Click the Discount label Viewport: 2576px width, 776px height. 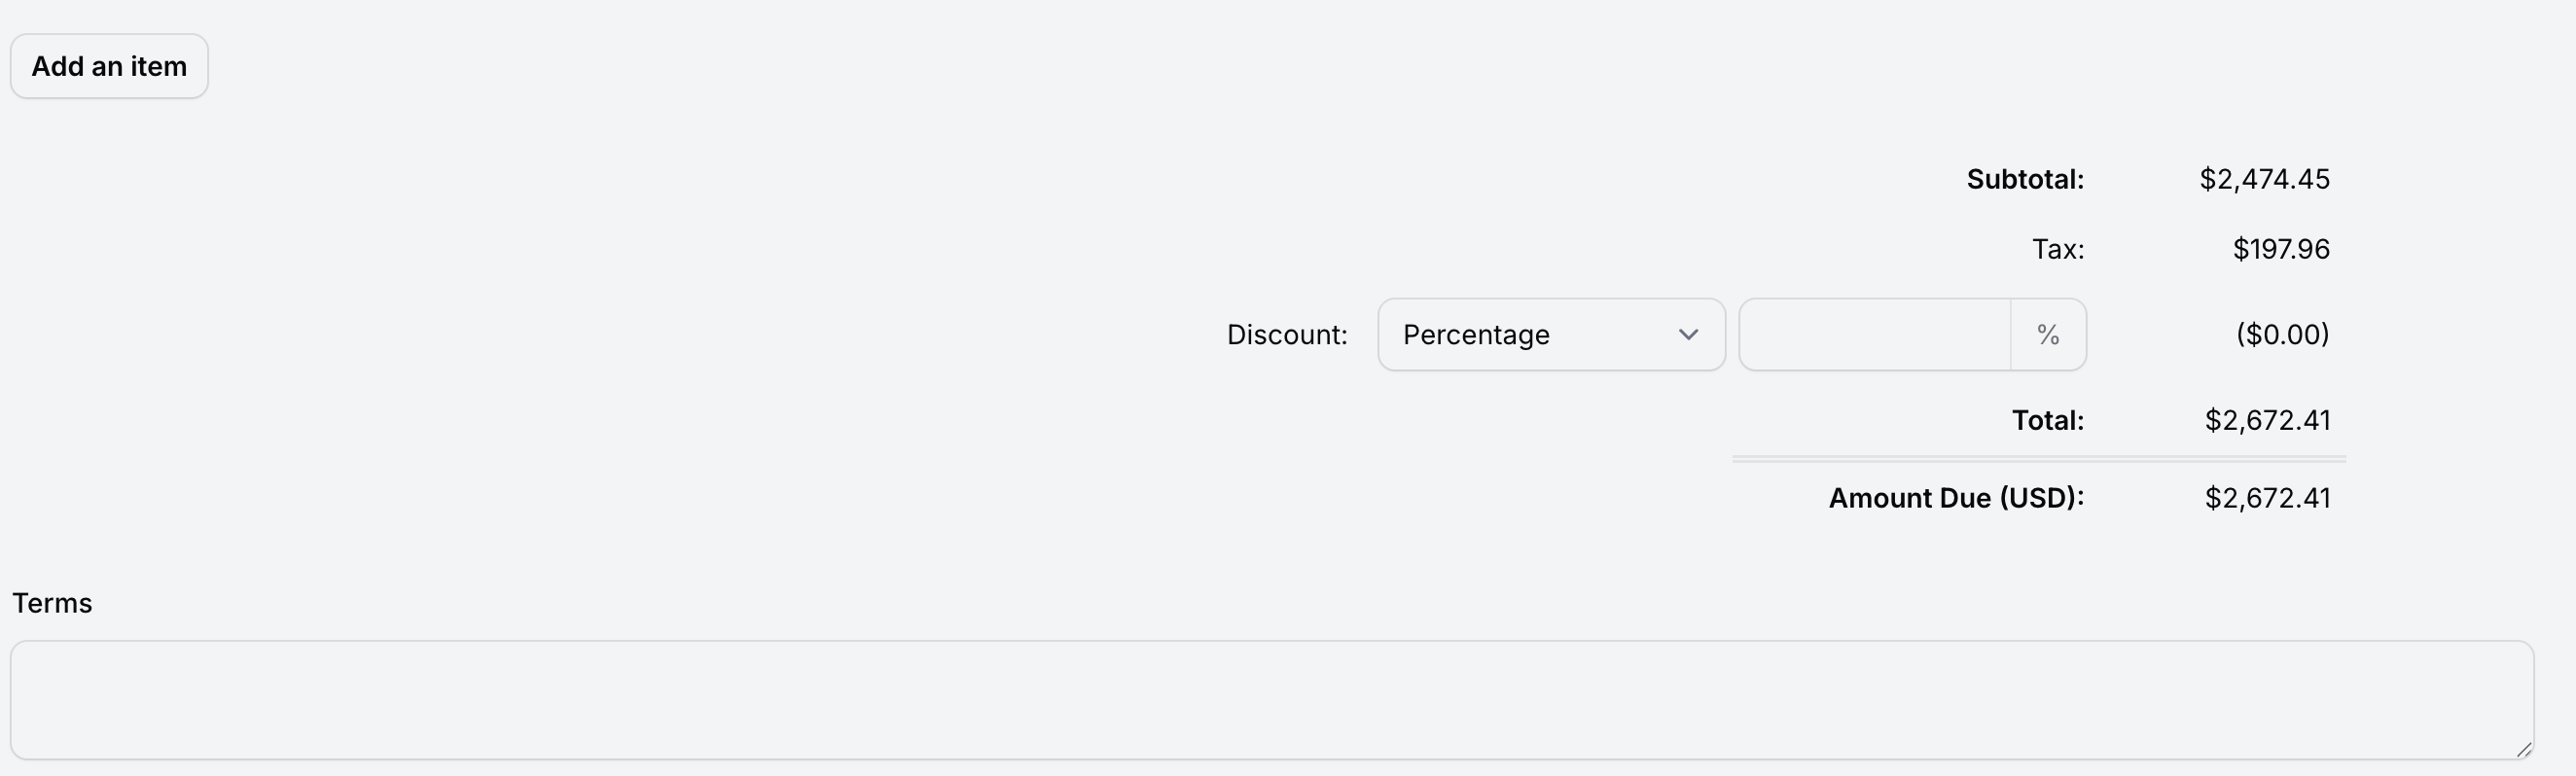coord(1287,334)
